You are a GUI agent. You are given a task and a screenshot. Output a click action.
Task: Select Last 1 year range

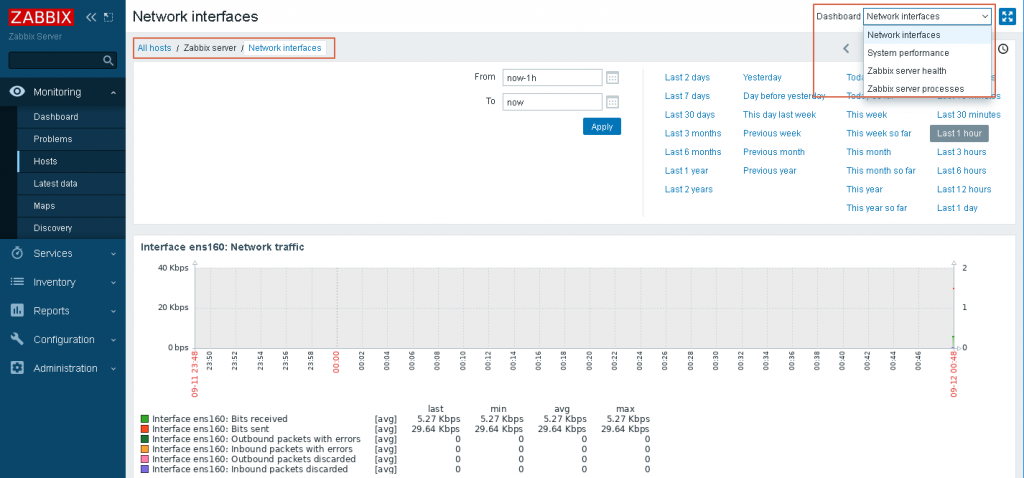tap(686, 170)
